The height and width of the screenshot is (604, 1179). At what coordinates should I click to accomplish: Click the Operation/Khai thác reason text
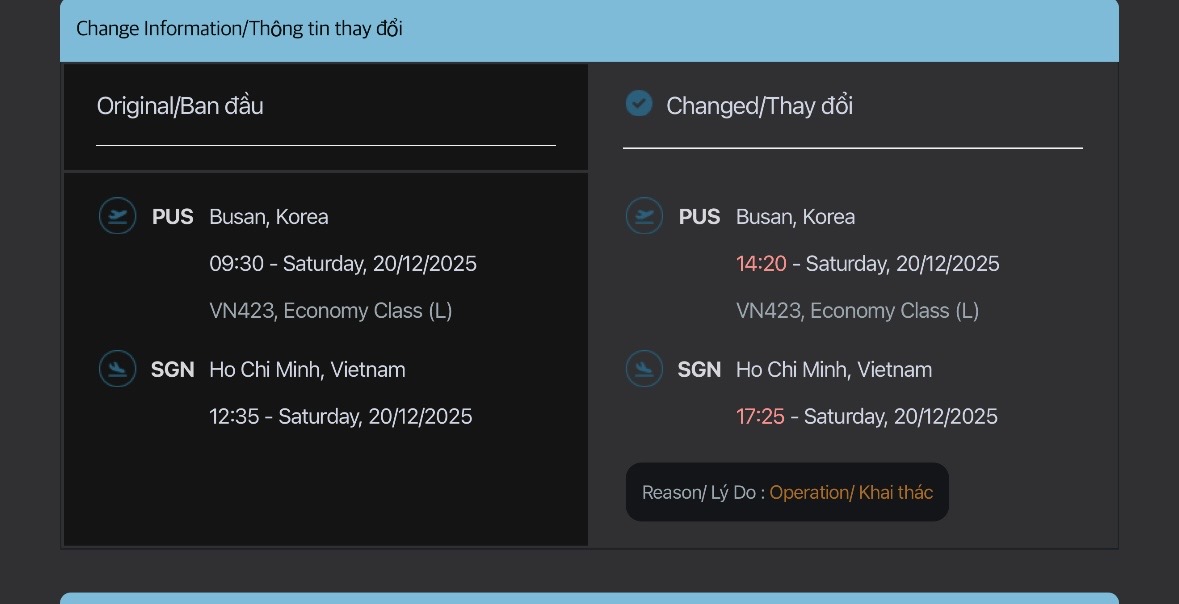(851, 492)
